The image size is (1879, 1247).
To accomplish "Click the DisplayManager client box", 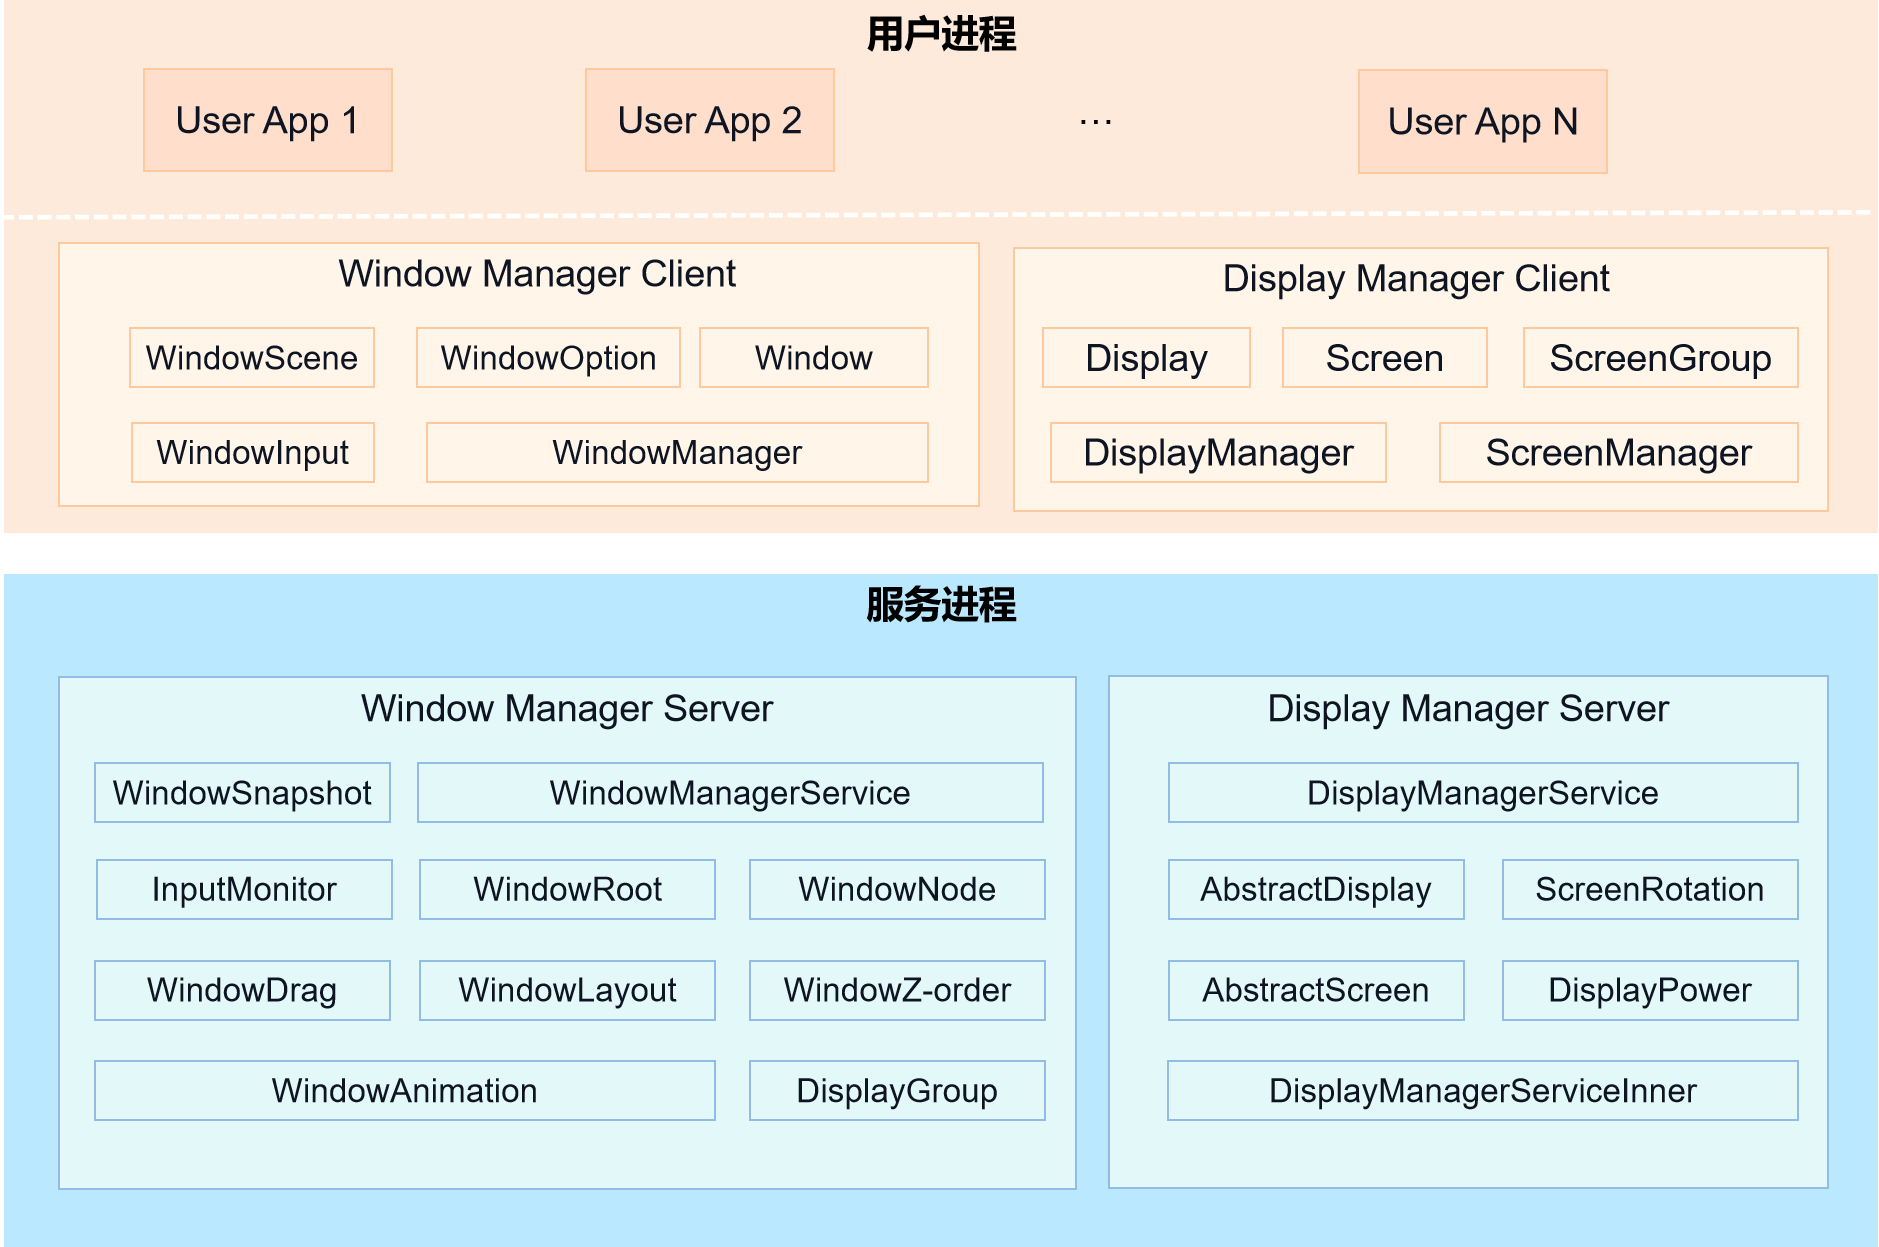I will pyautogui.click(x=1218, y=452).
